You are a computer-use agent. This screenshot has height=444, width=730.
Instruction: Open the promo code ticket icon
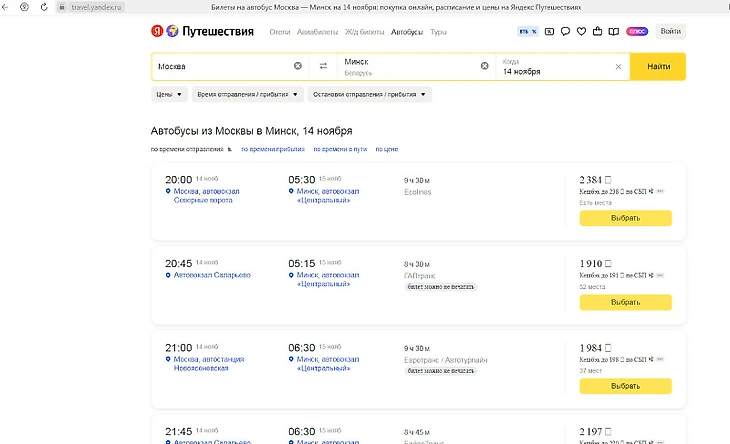pos(549,32)
